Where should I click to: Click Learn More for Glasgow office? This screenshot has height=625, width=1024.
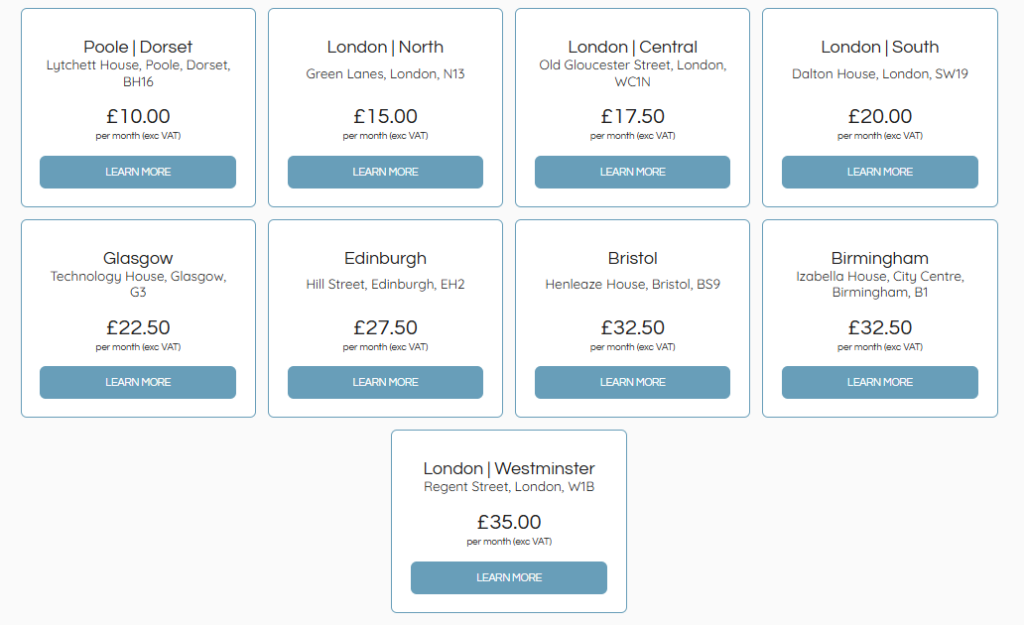pyautogui.click(x=137, y=382)
